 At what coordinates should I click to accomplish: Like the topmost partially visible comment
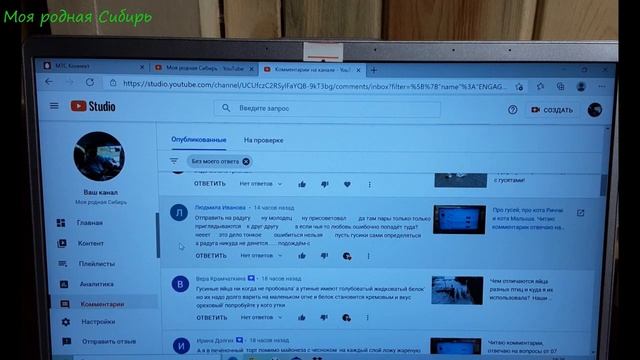(302, 184)
